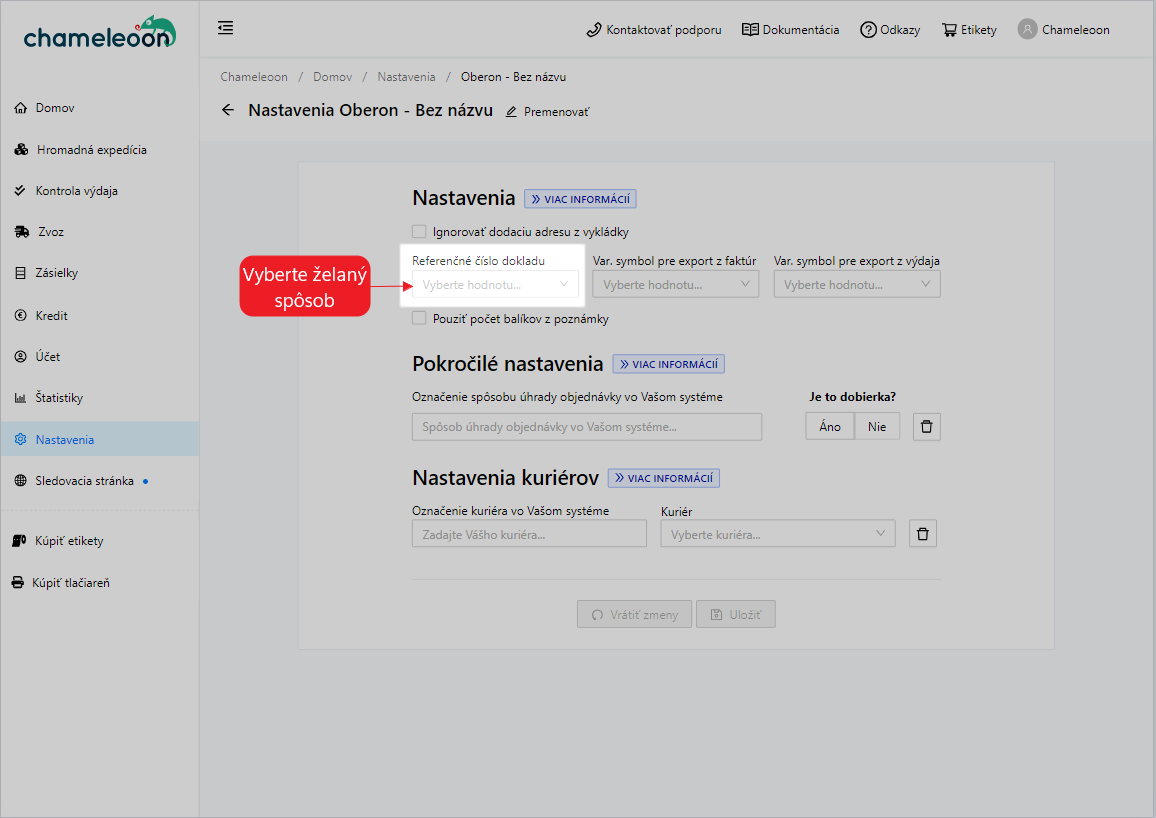
Task: Check Použiť počet balíkov z poznámky
Action: (419, 319)
